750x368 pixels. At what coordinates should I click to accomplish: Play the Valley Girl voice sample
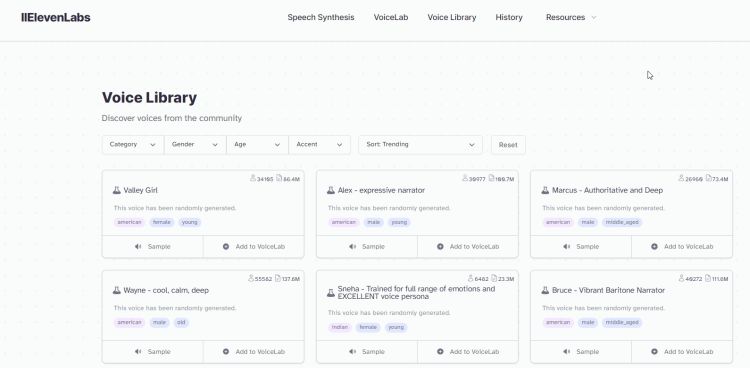tap(153, 247)
